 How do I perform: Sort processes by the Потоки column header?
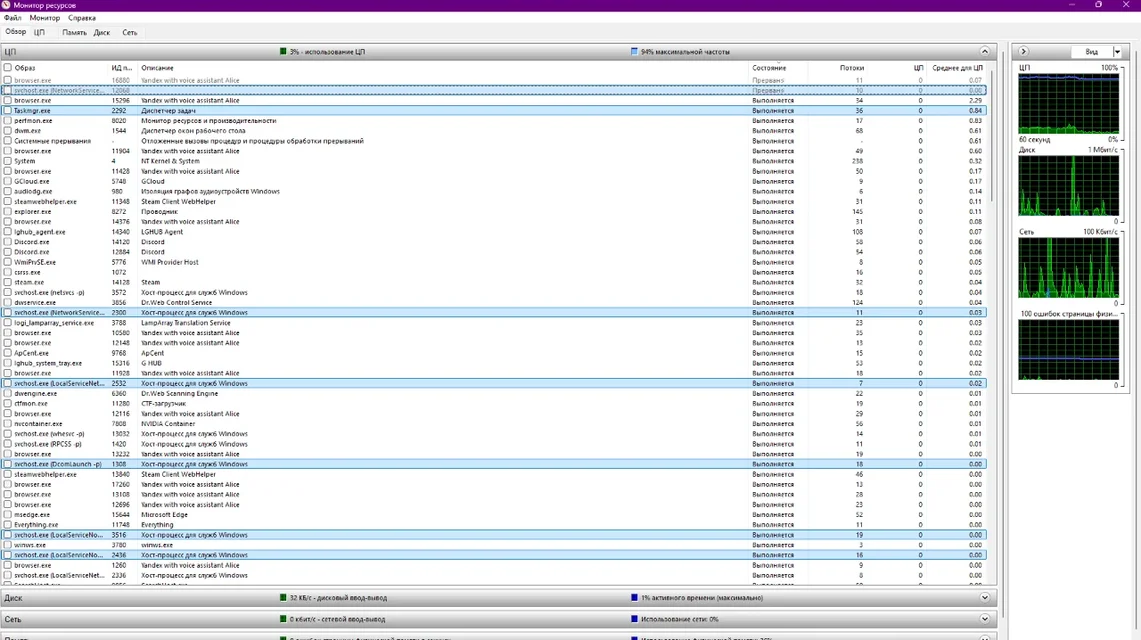tap(853, 68)
